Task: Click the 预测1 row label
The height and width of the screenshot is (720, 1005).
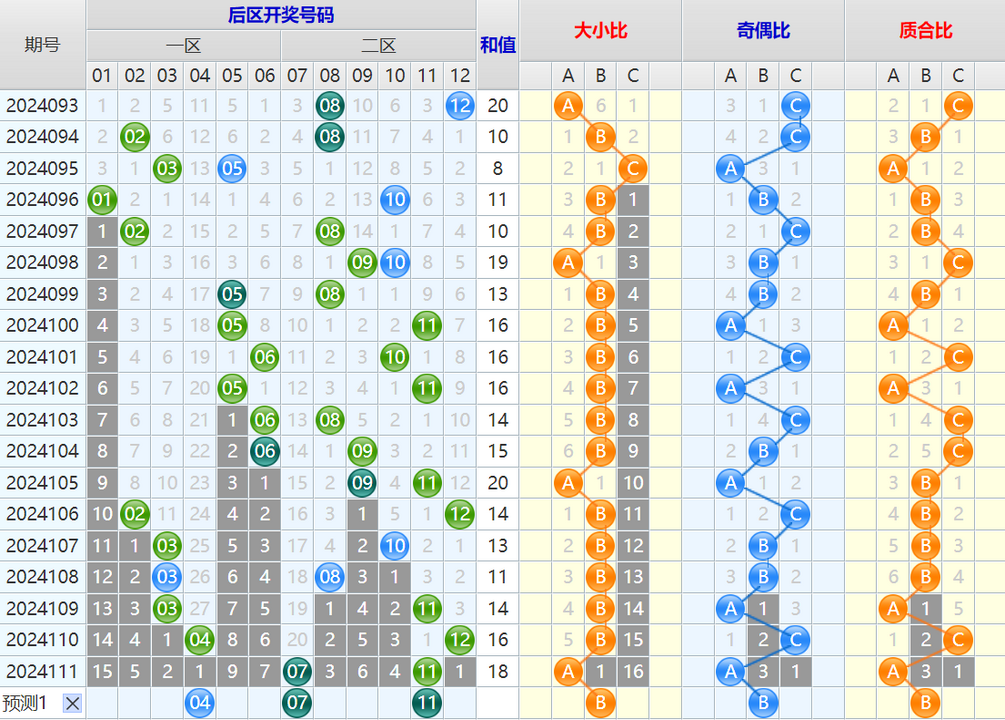Action: (x=24, y=703)
